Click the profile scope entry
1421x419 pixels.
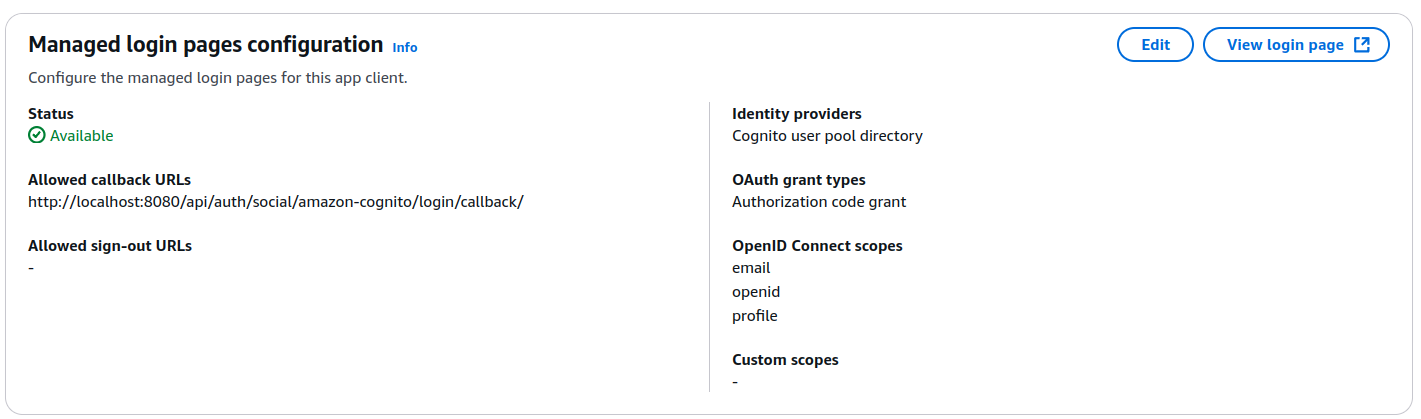[x=755, y=316]
